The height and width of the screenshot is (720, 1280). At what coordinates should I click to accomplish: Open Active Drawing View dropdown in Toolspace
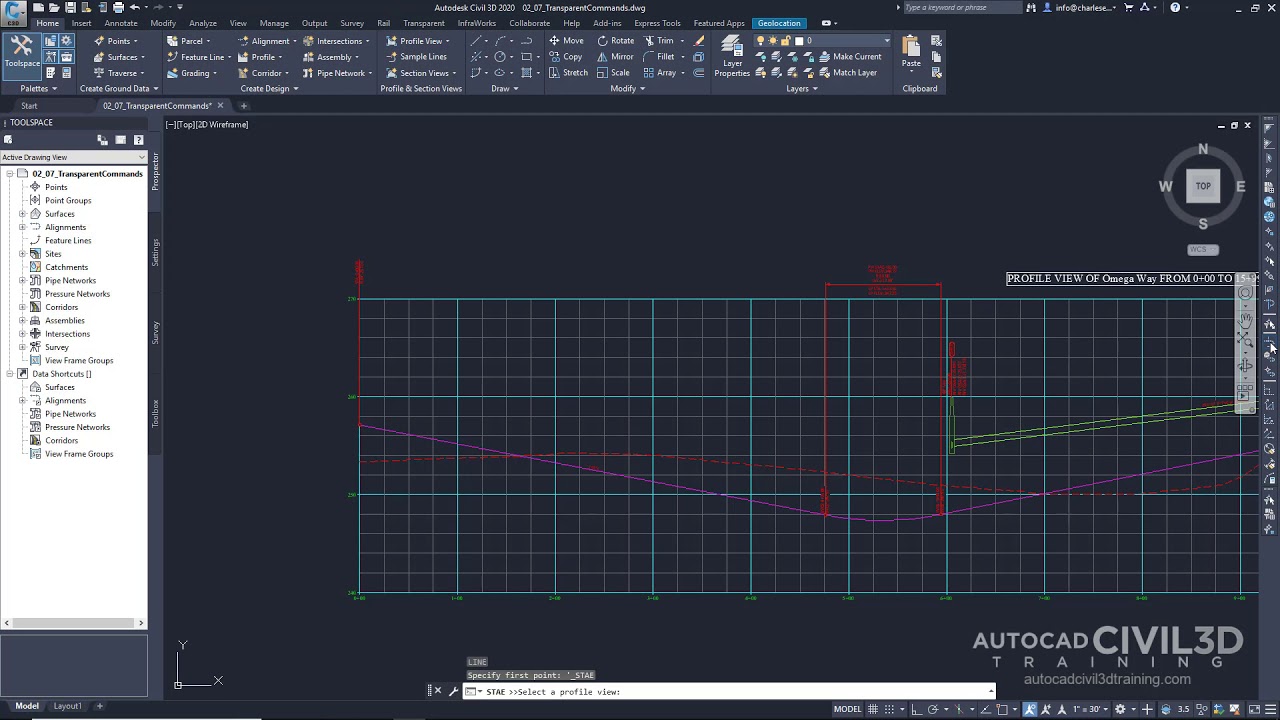73,157
